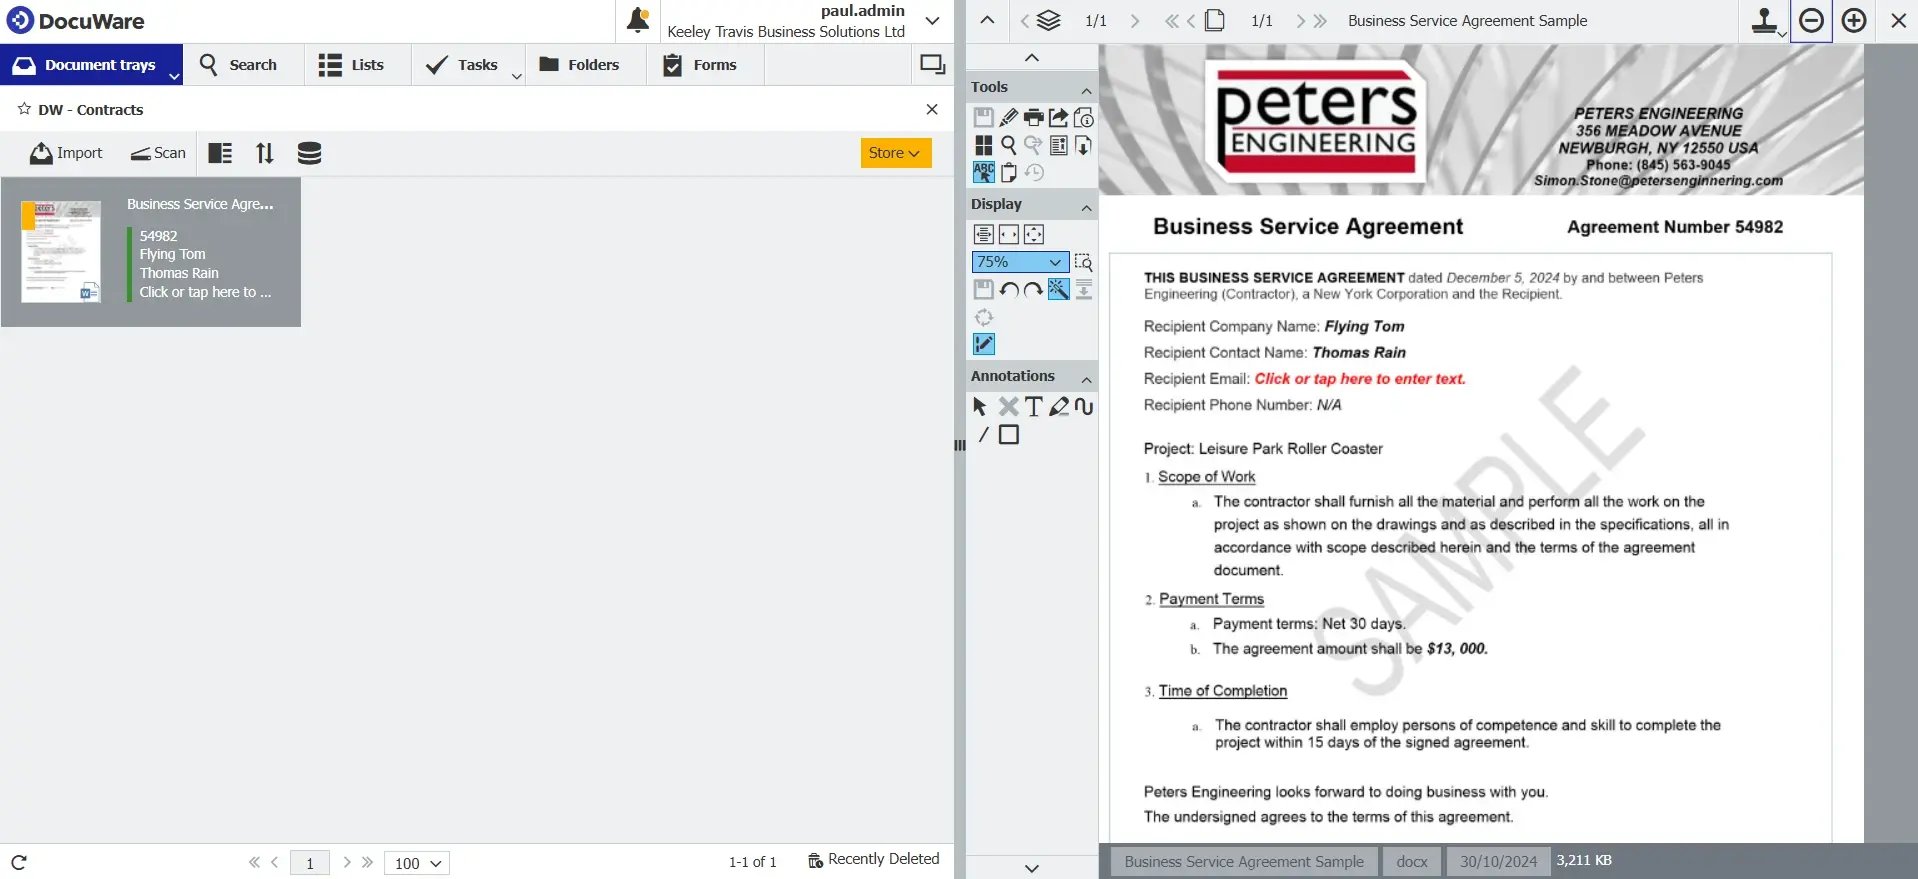Click the tray page number field

[x=310, y=863]
